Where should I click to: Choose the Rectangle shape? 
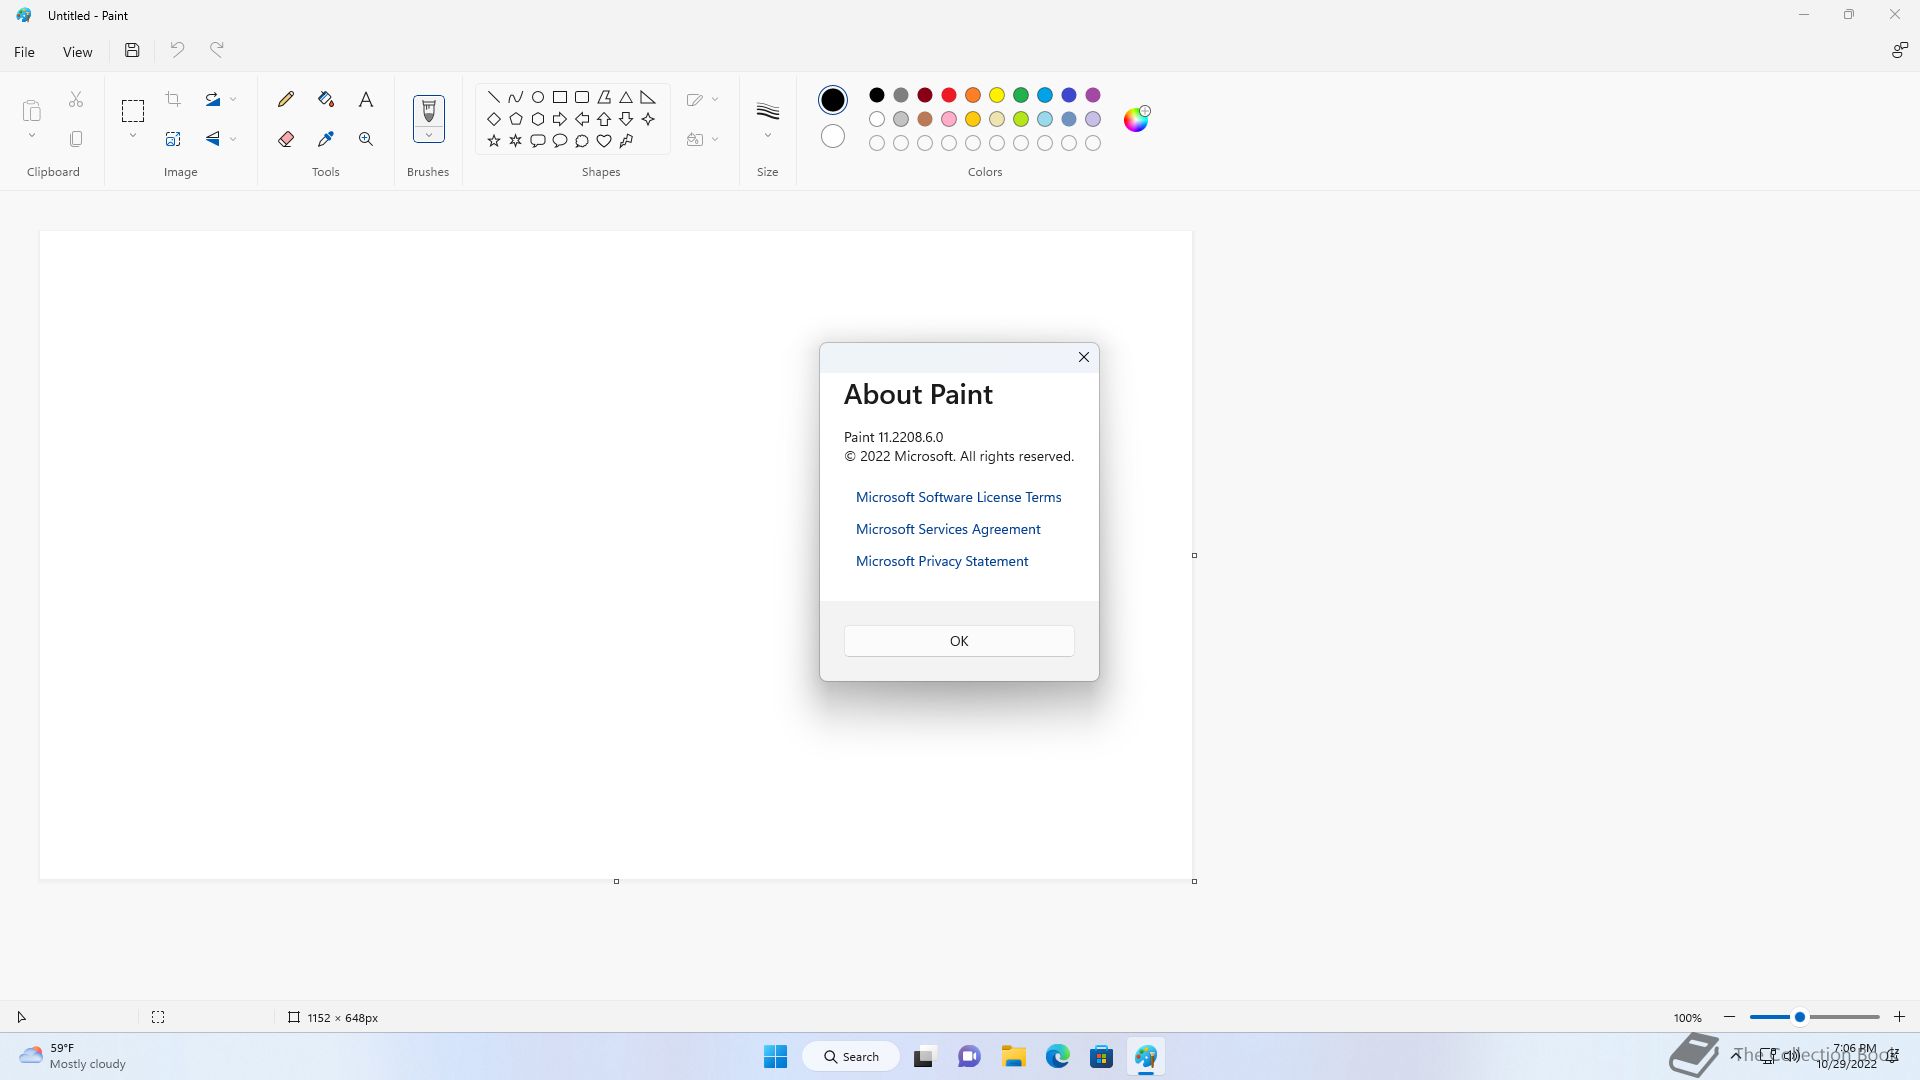[x=560, y=97]
